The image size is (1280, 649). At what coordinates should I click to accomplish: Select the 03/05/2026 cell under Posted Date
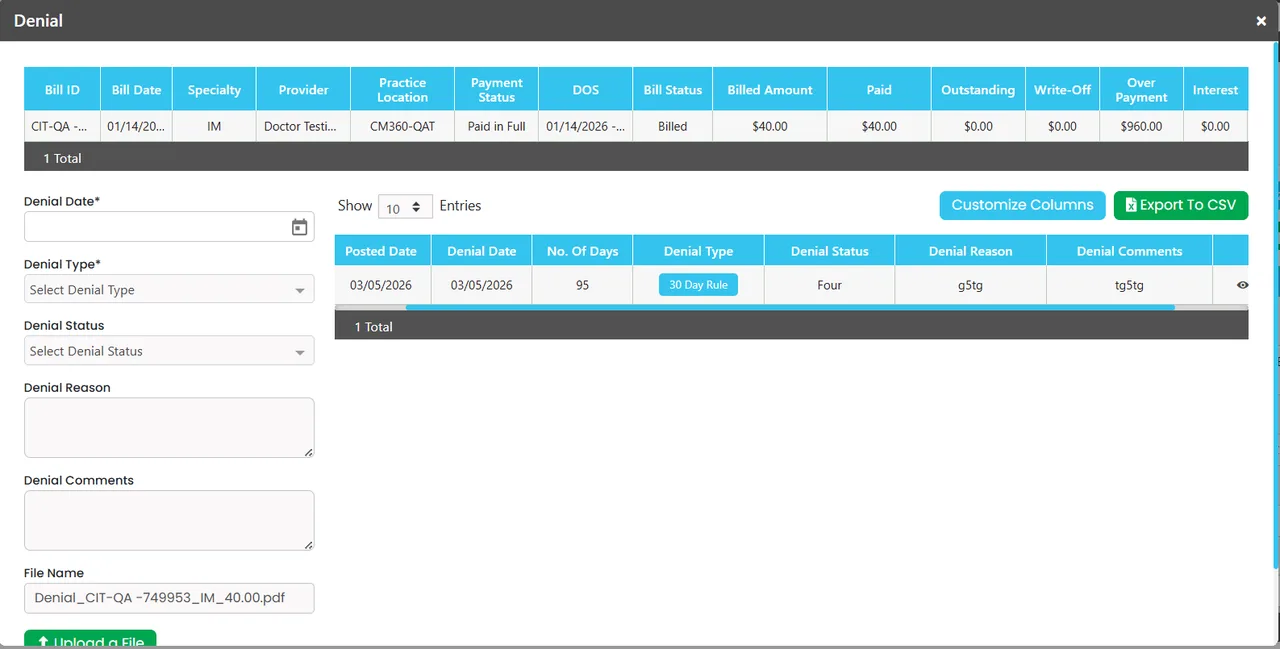coord(381,285)
